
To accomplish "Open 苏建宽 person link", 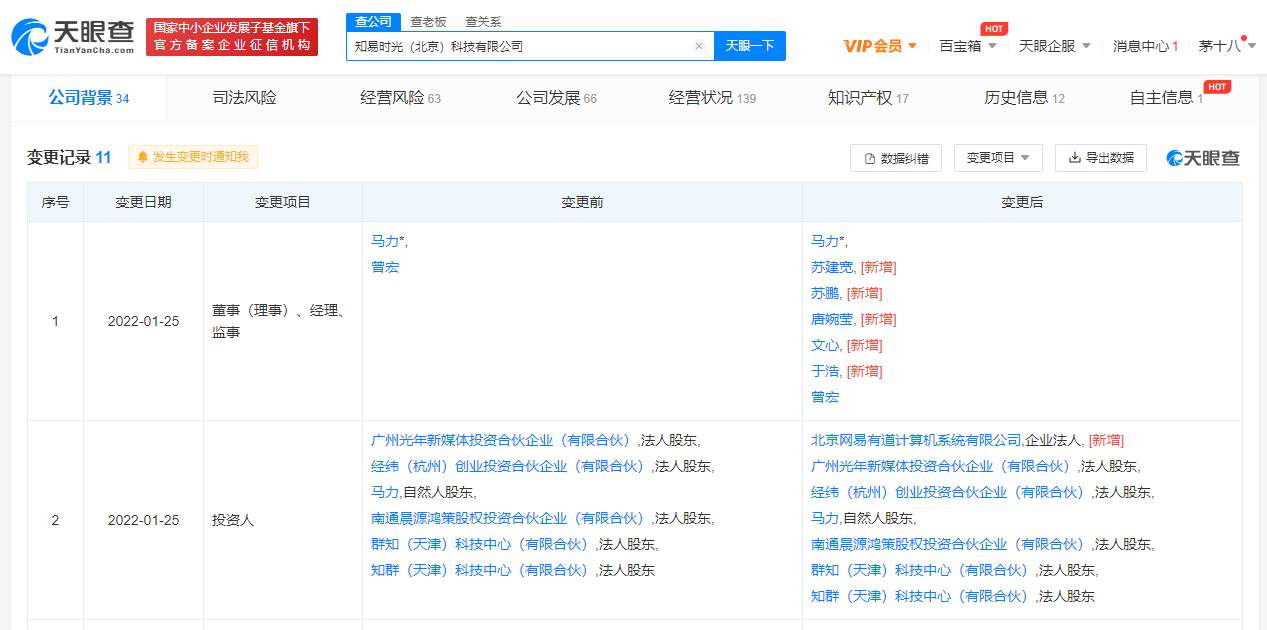I will (832, 267).
